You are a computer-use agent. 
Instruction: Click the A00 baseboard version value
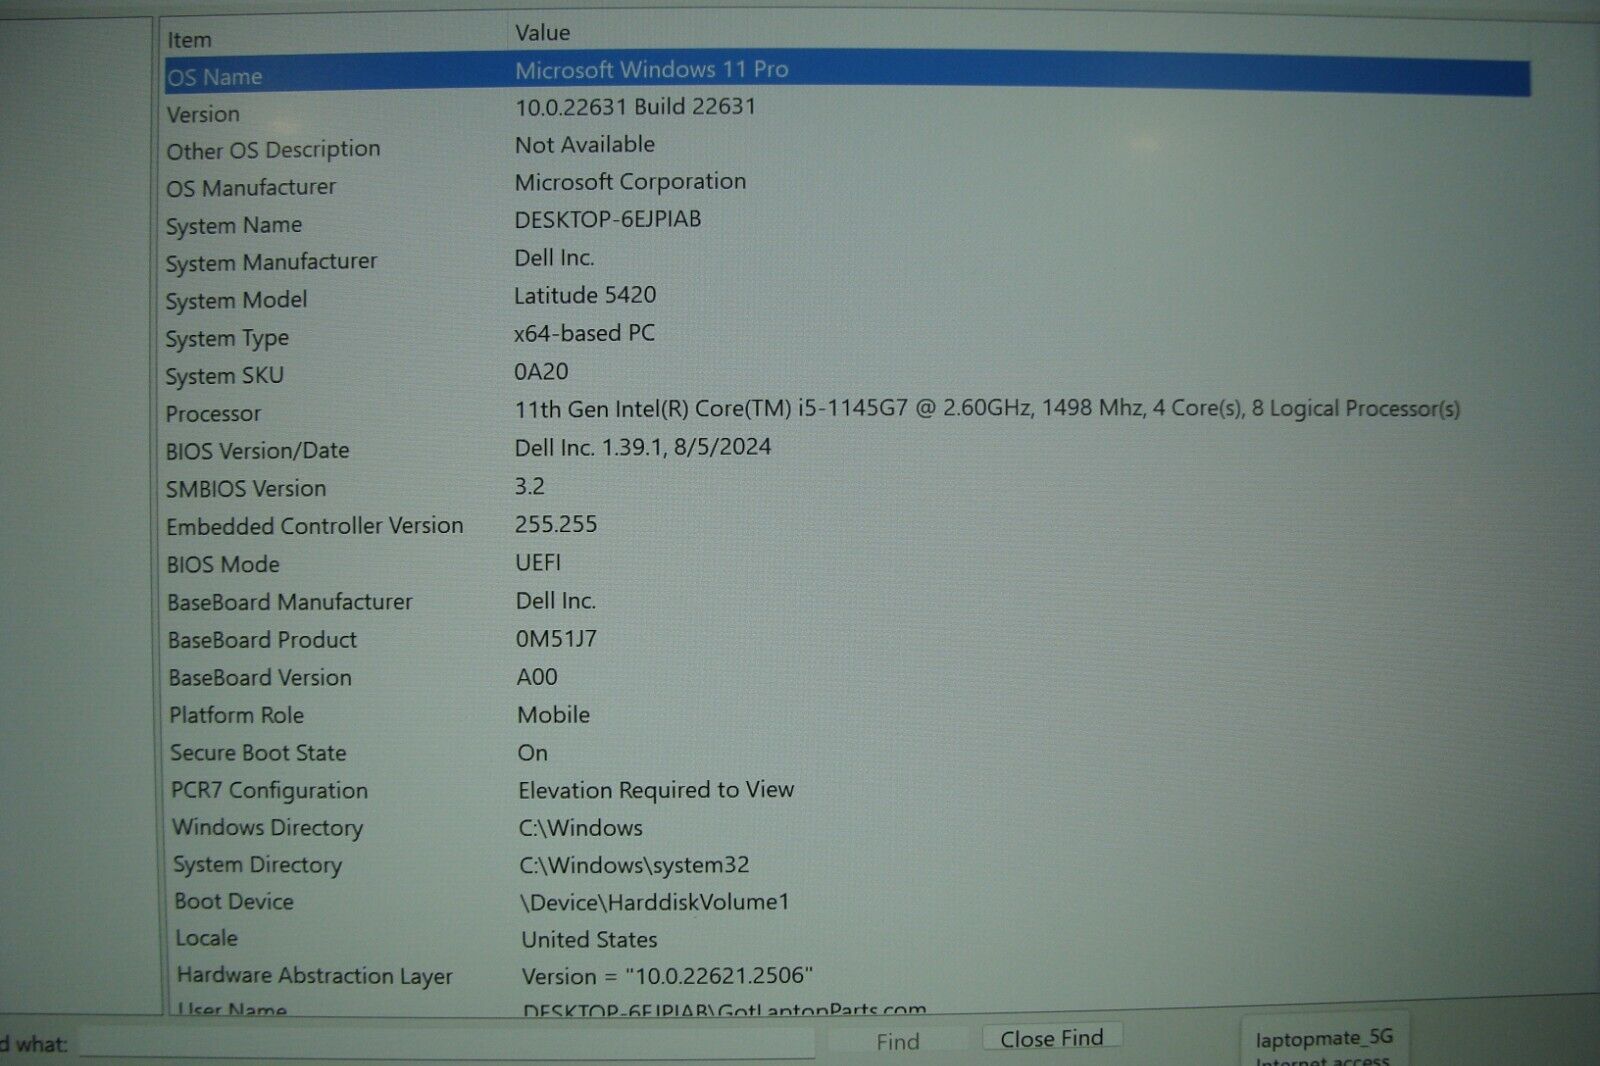[x=537, y=677]
